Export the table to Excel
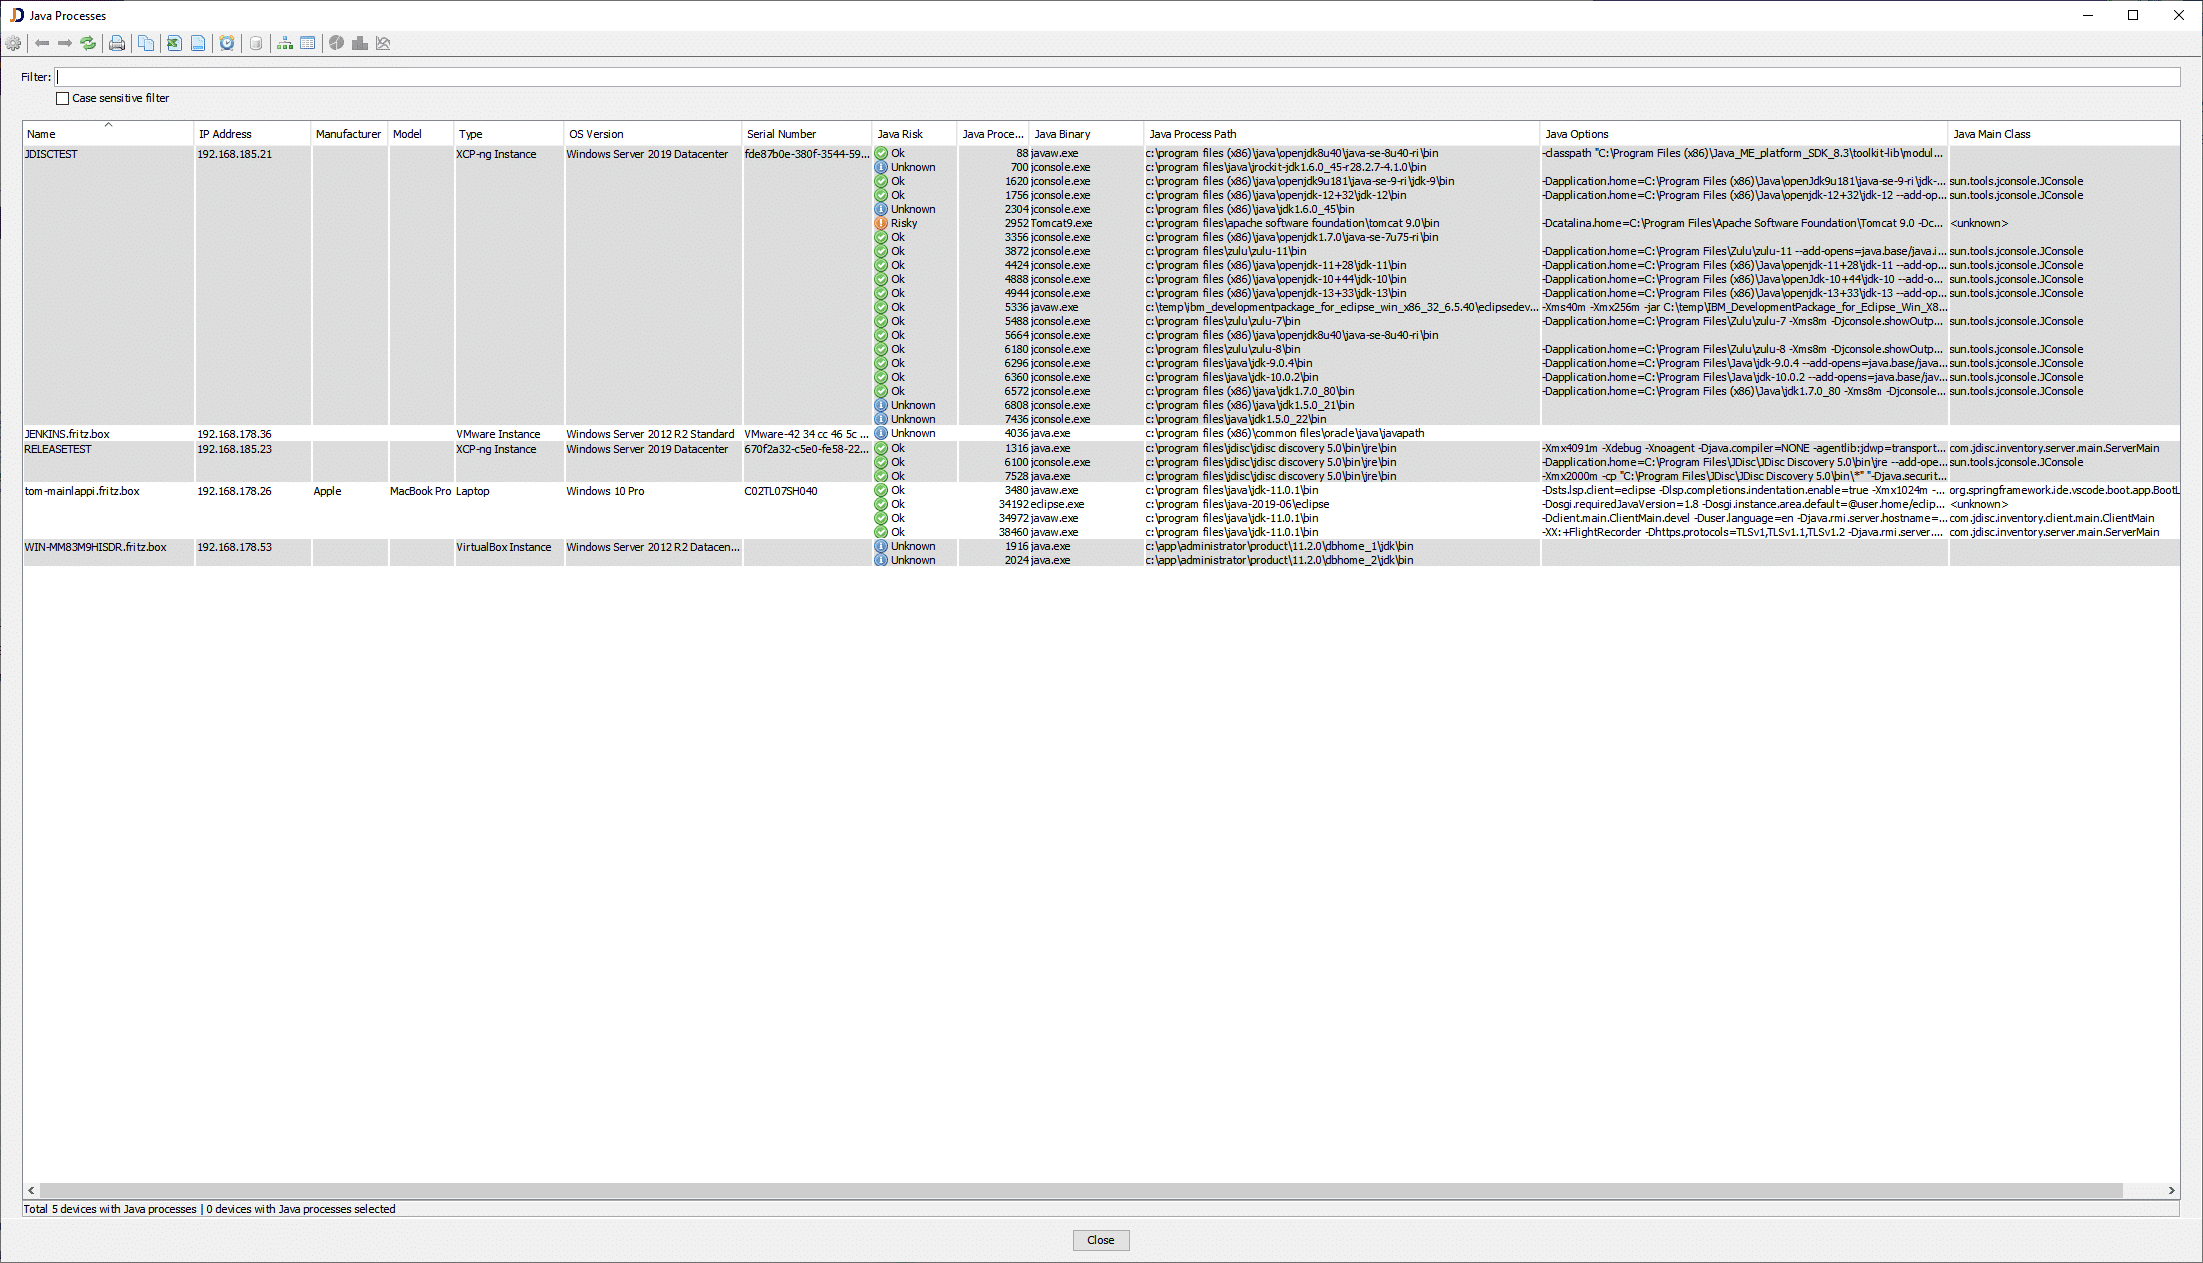The height and width of the screenshot is (1263, 2203). 173,43
